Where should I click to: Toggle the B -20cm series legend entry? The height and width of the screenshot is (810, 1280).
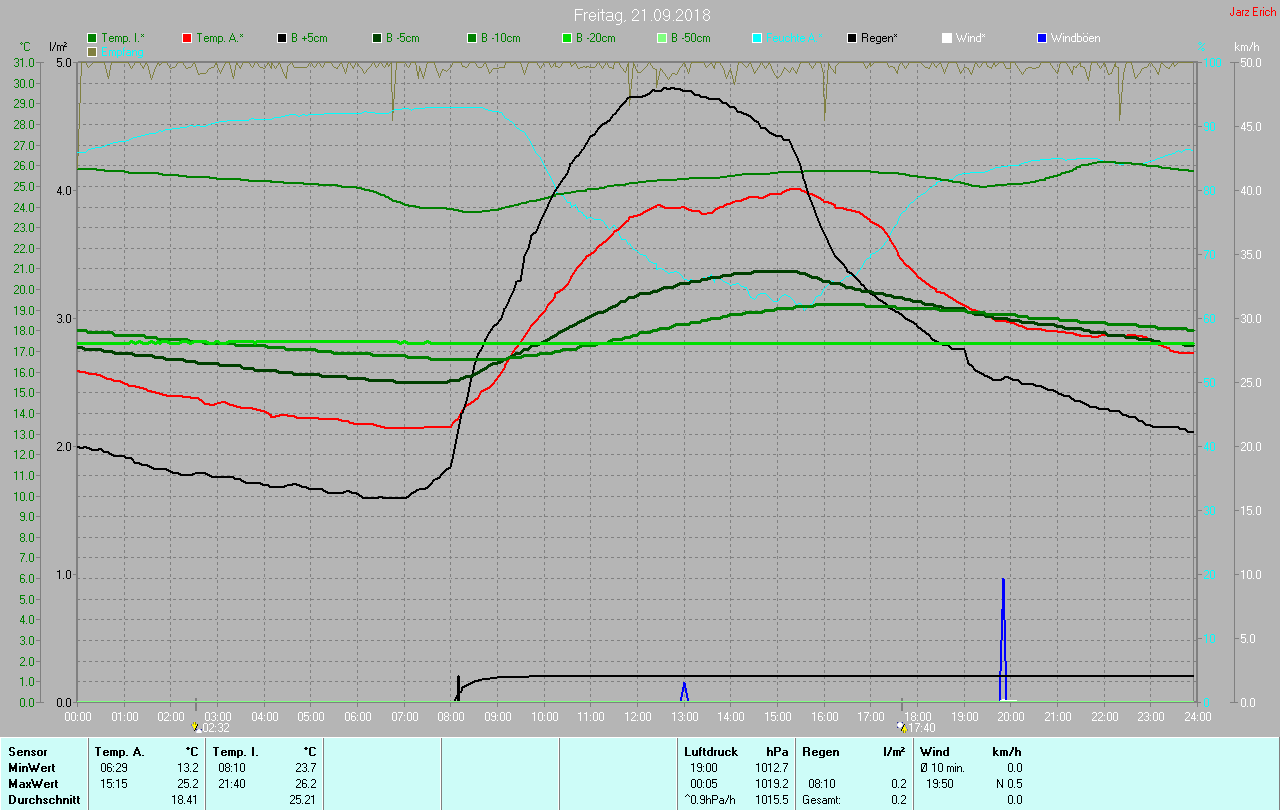coord(590,38)
